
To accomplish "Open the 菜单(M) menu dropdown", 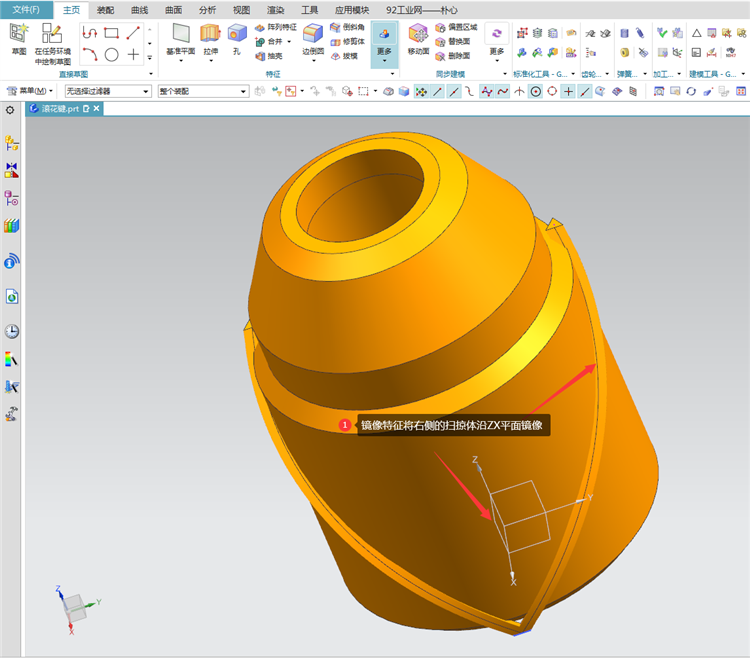I will [x=30, y=91].
